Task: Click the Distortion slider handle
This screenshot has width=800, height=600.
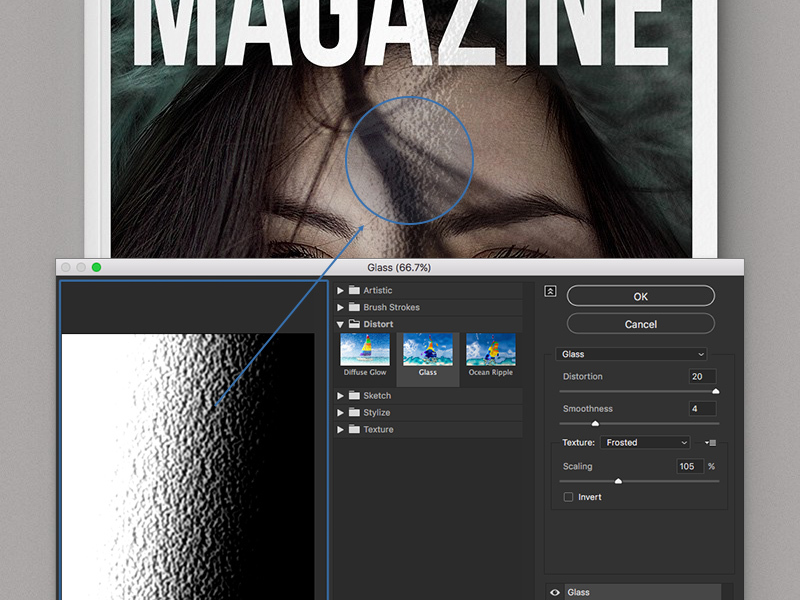Action: 715,392
